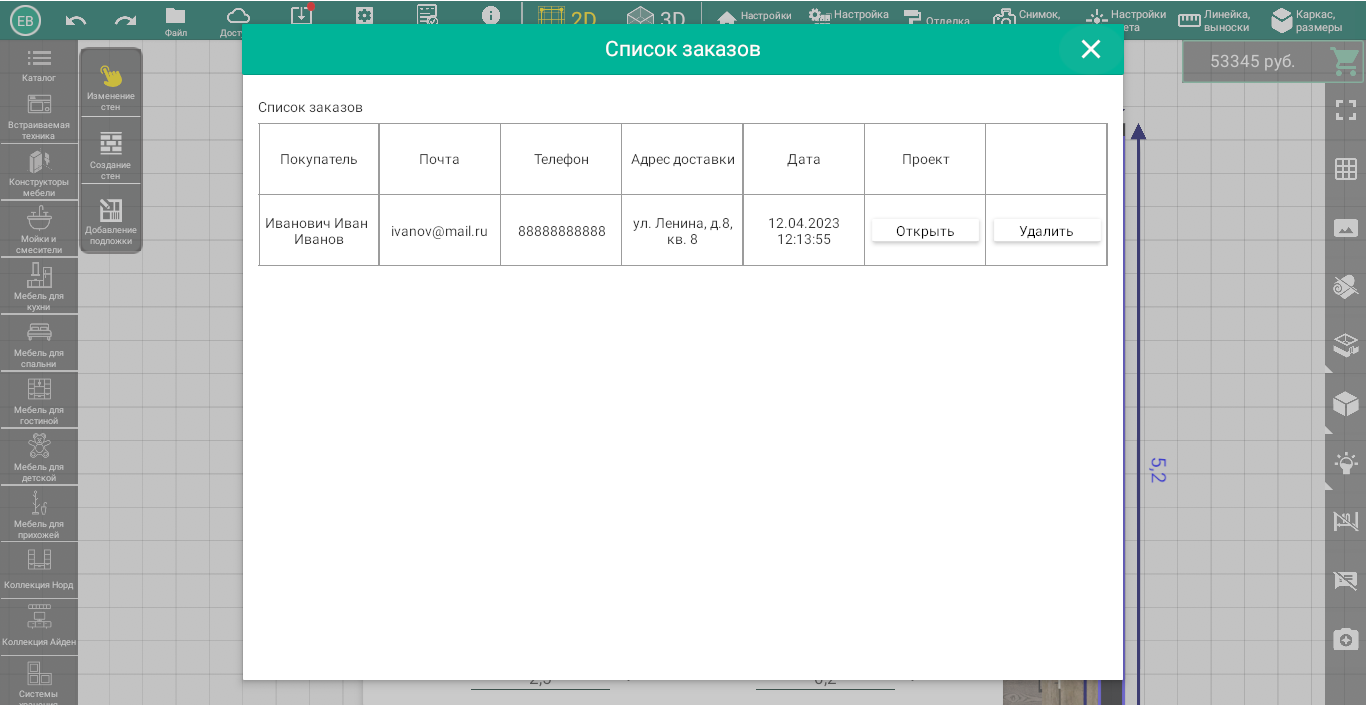Click the 53345 руб. total price
The image size is (1366, 705).
(1252, 62)
